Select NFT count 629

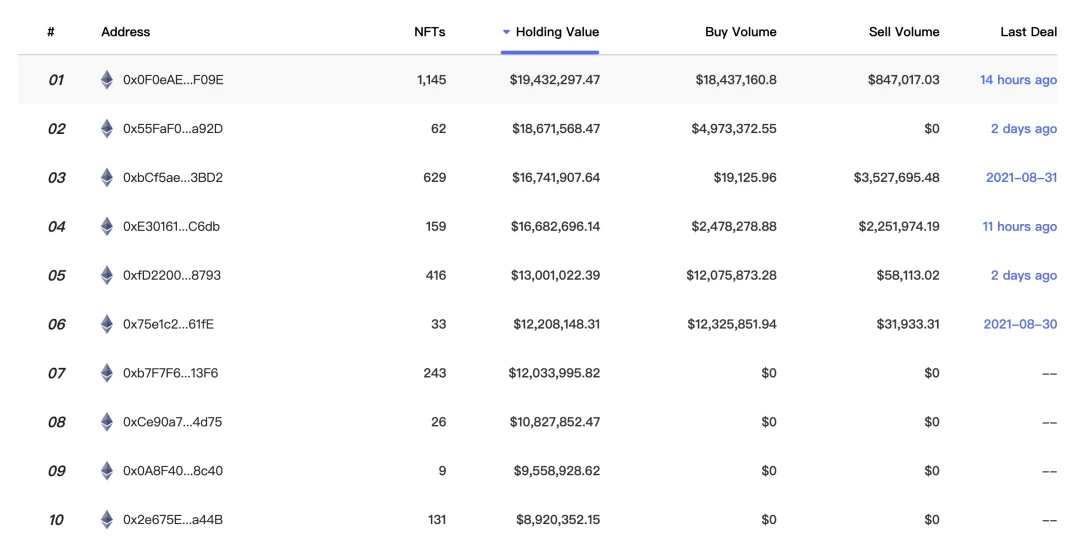(x=435, y=178)
